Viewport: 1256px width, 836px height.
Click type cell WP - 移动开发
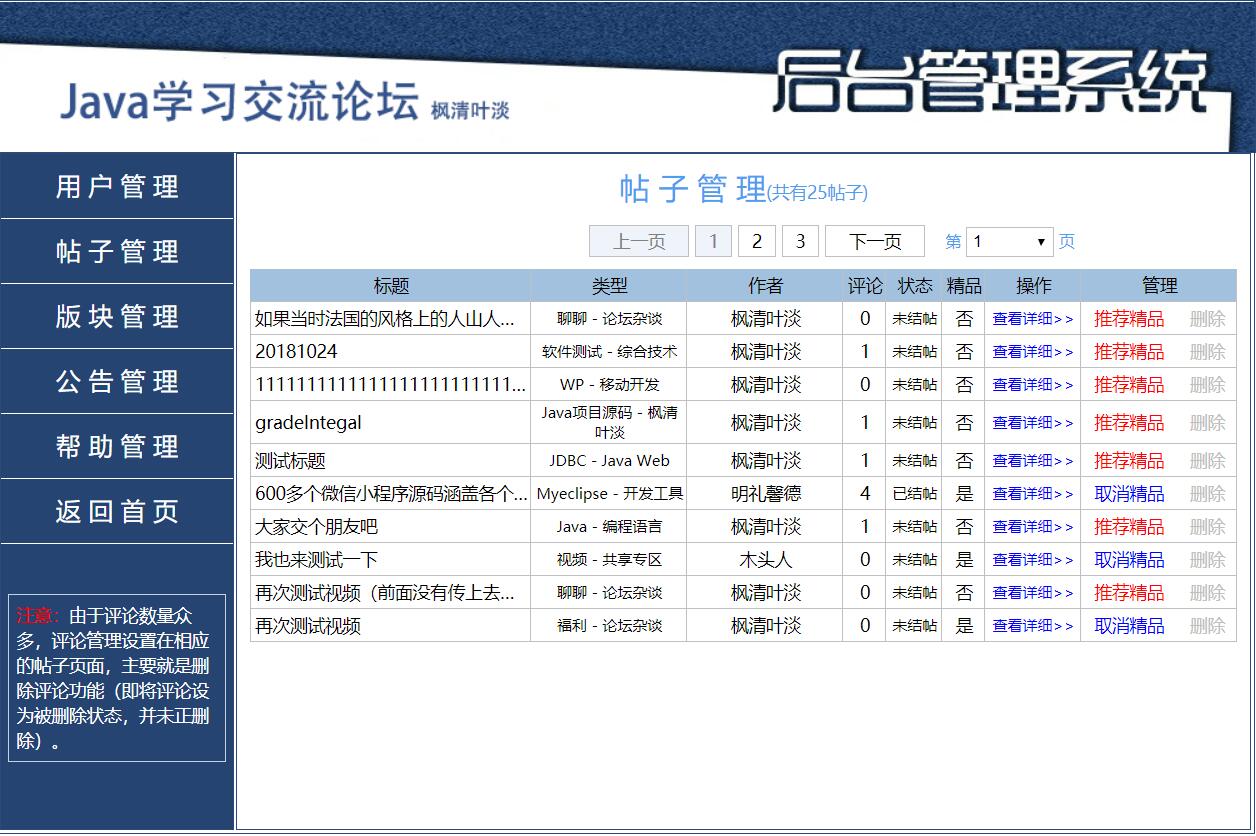tap(609, 385)
